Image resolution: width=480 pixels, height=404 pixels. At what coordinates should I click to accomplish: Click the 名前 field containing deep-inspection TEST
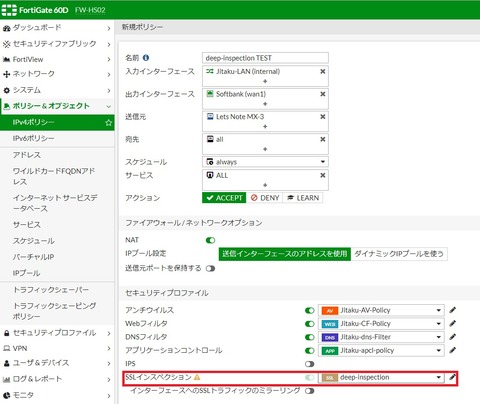tap(265, 58)
